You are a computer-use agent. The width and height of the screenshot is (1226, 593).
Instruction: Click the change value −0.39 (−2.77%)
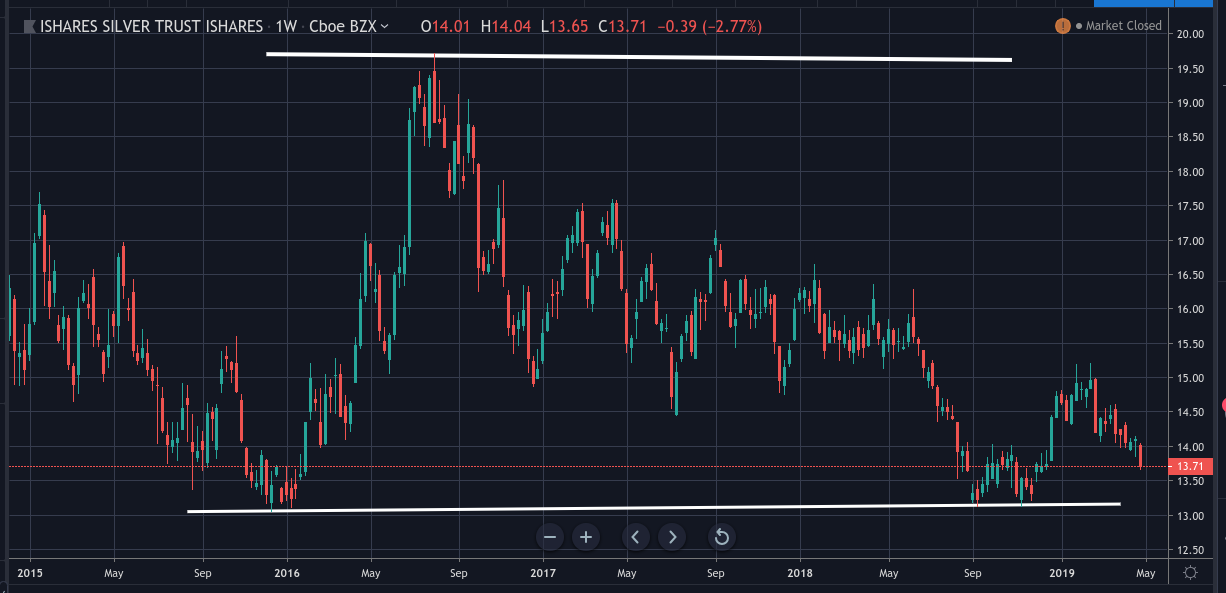tap(711, 26)
